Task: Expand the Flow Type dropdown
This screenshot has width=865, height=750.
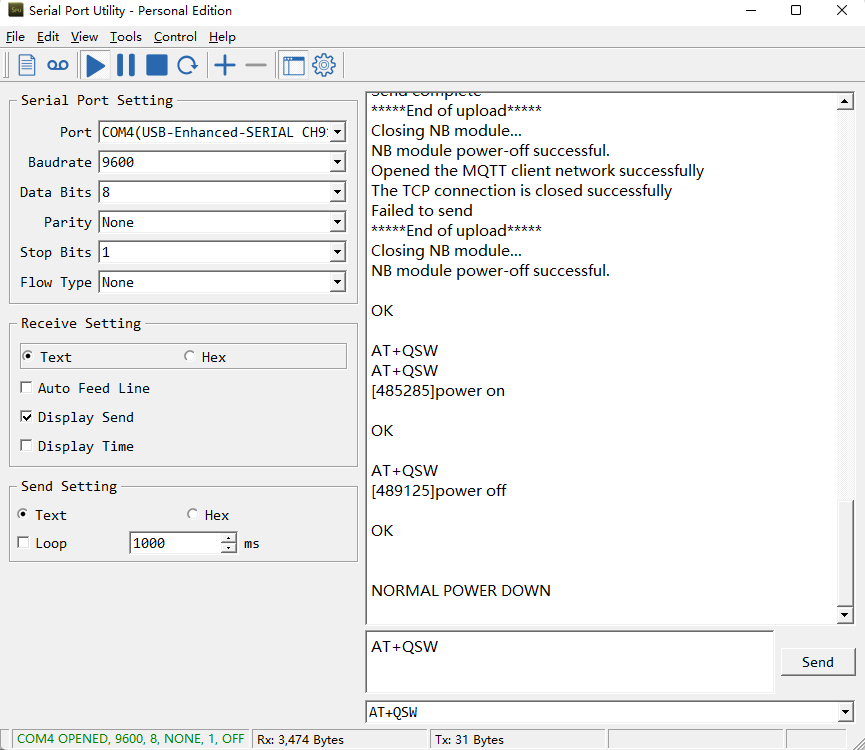Action: 338,282
